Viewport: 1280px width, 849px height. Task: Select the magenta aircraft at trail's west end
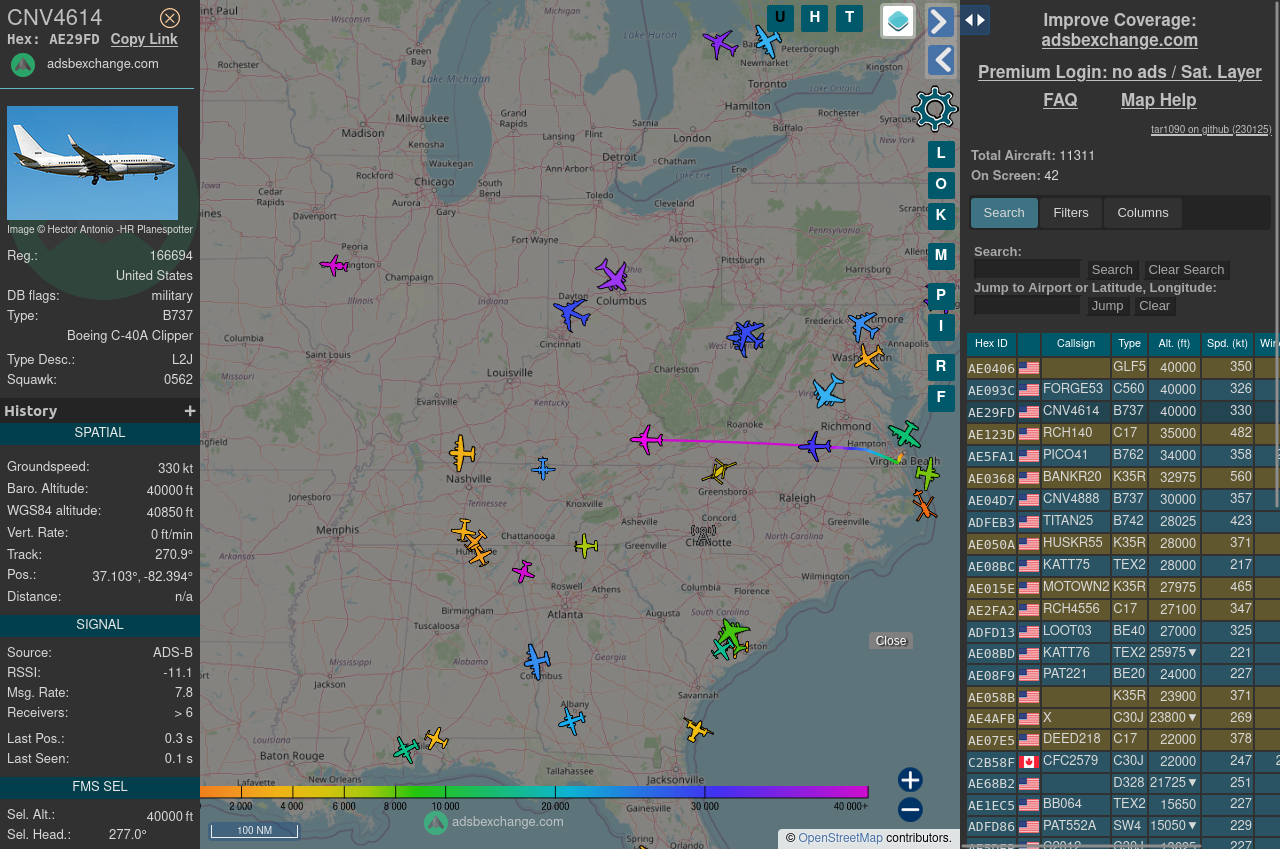pos(647,439)
